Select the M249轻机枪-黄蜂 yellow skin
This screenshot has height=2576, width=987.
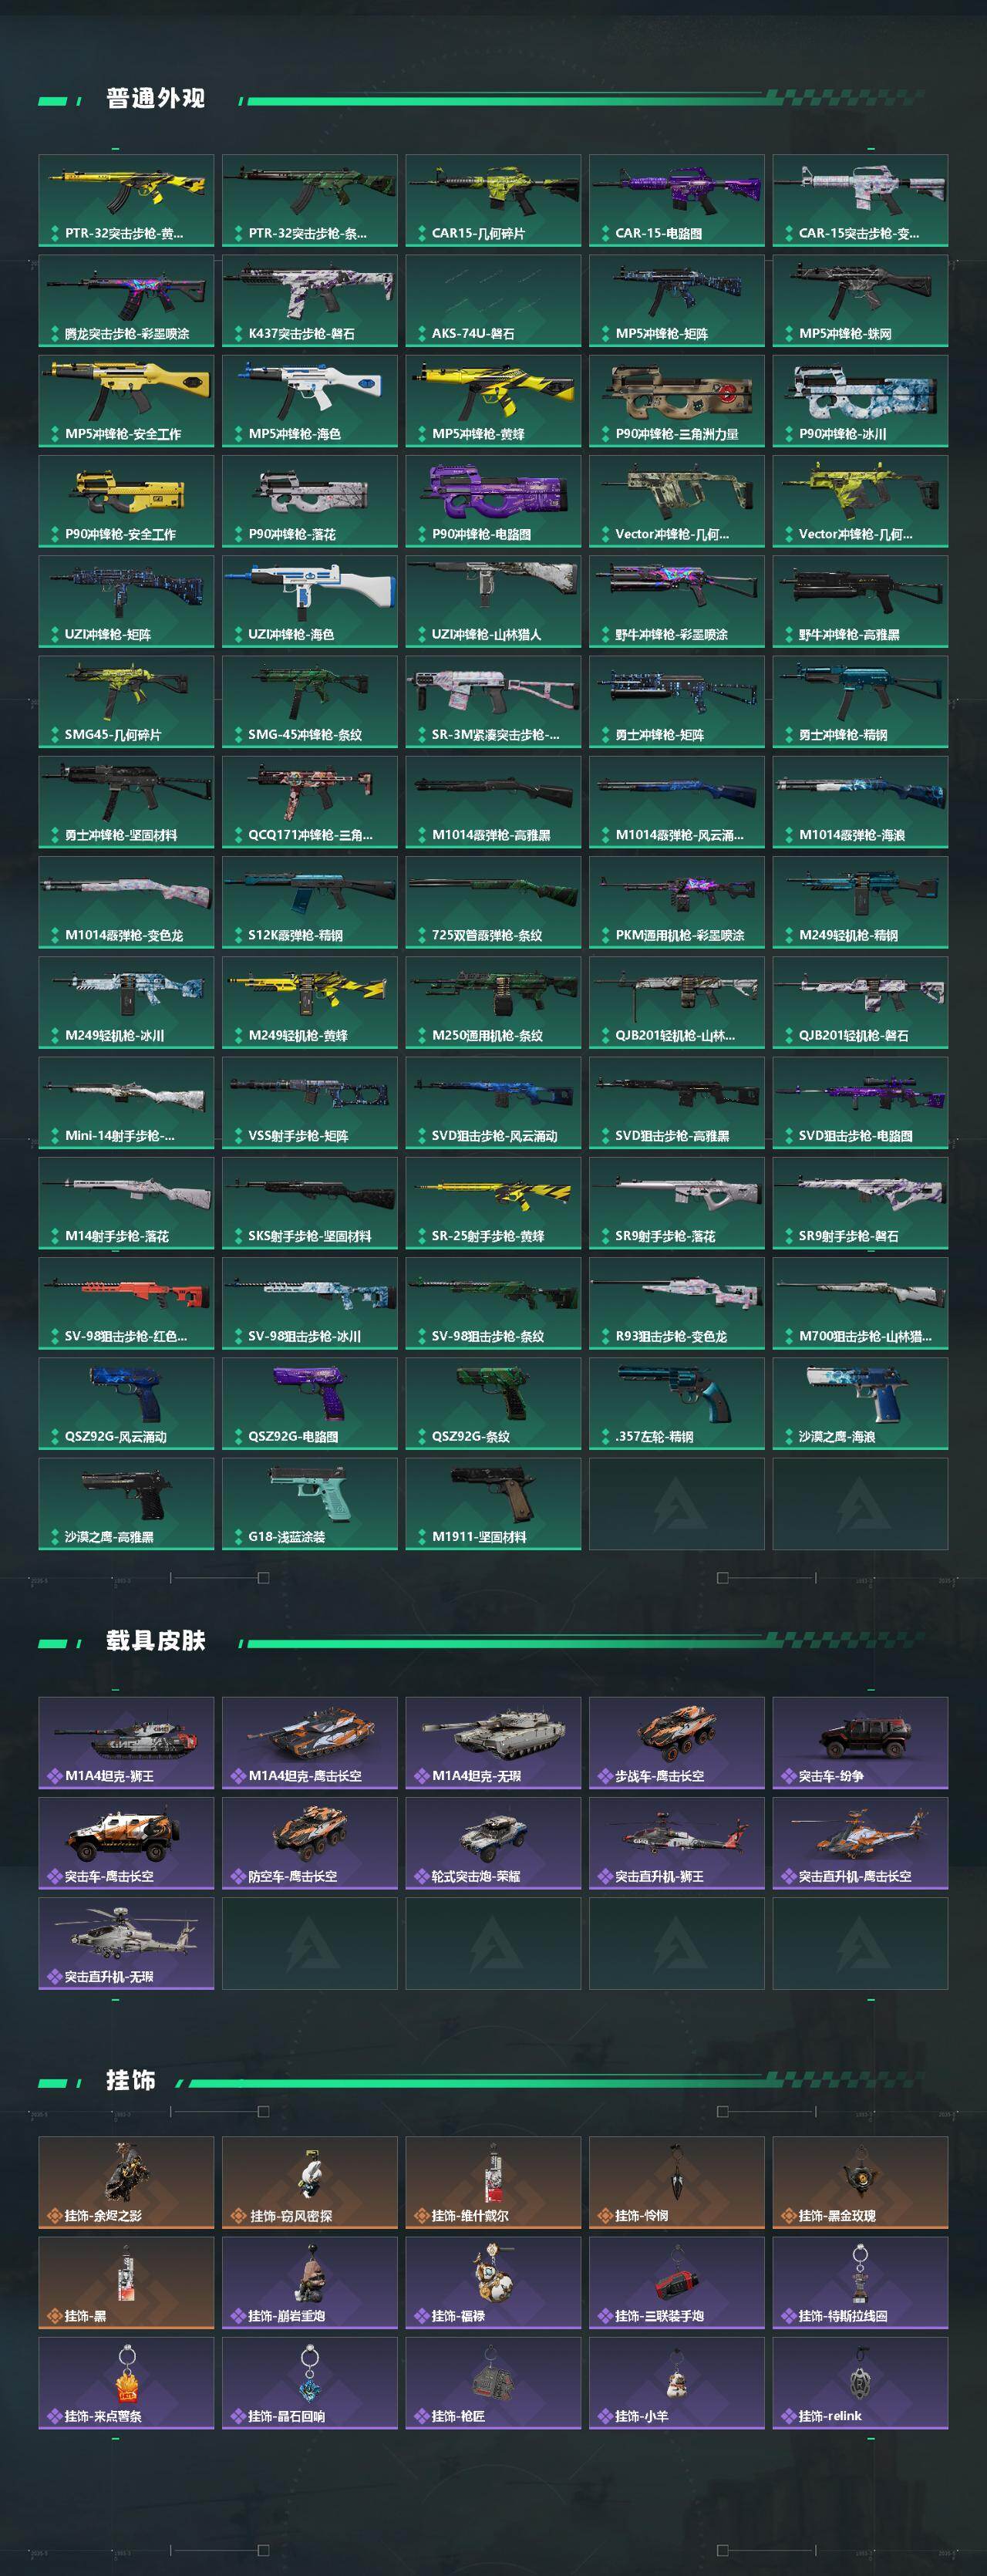pos(309,1002)
